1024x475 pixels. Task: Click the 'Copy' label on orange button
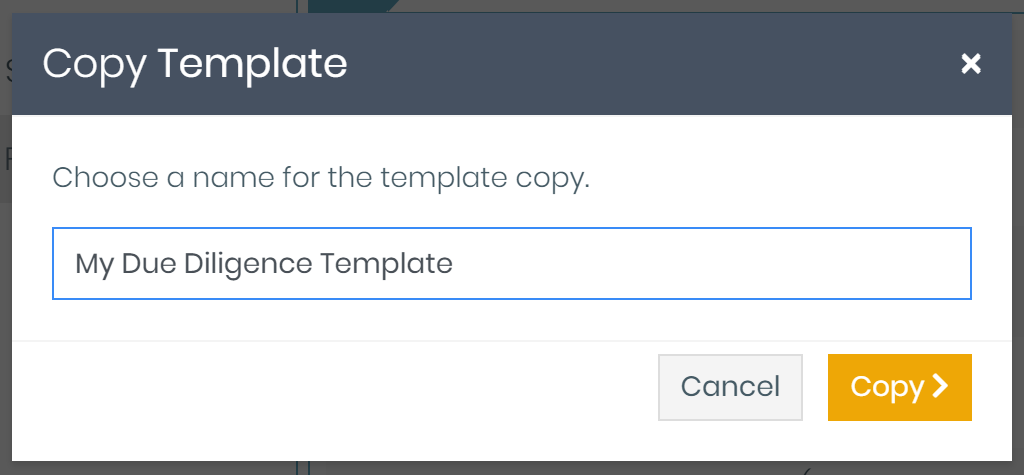click(x=886, y=387)
